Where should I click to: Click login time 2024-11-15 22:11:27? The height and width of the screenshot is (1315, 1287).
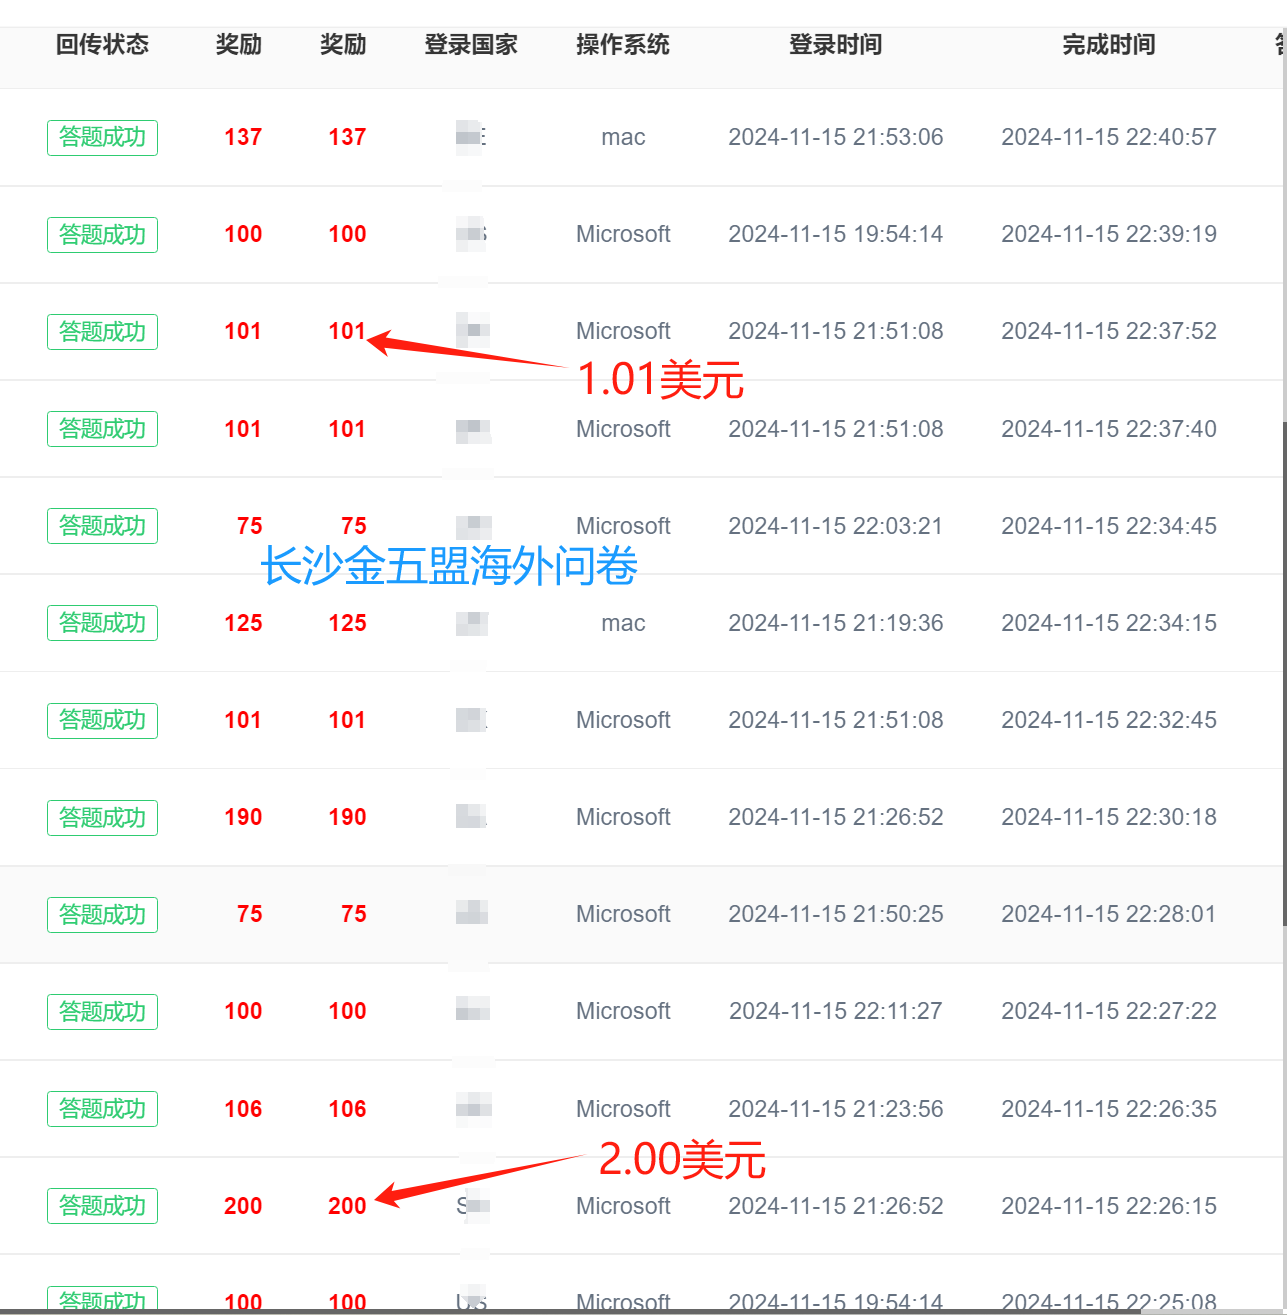point(836,1011)
